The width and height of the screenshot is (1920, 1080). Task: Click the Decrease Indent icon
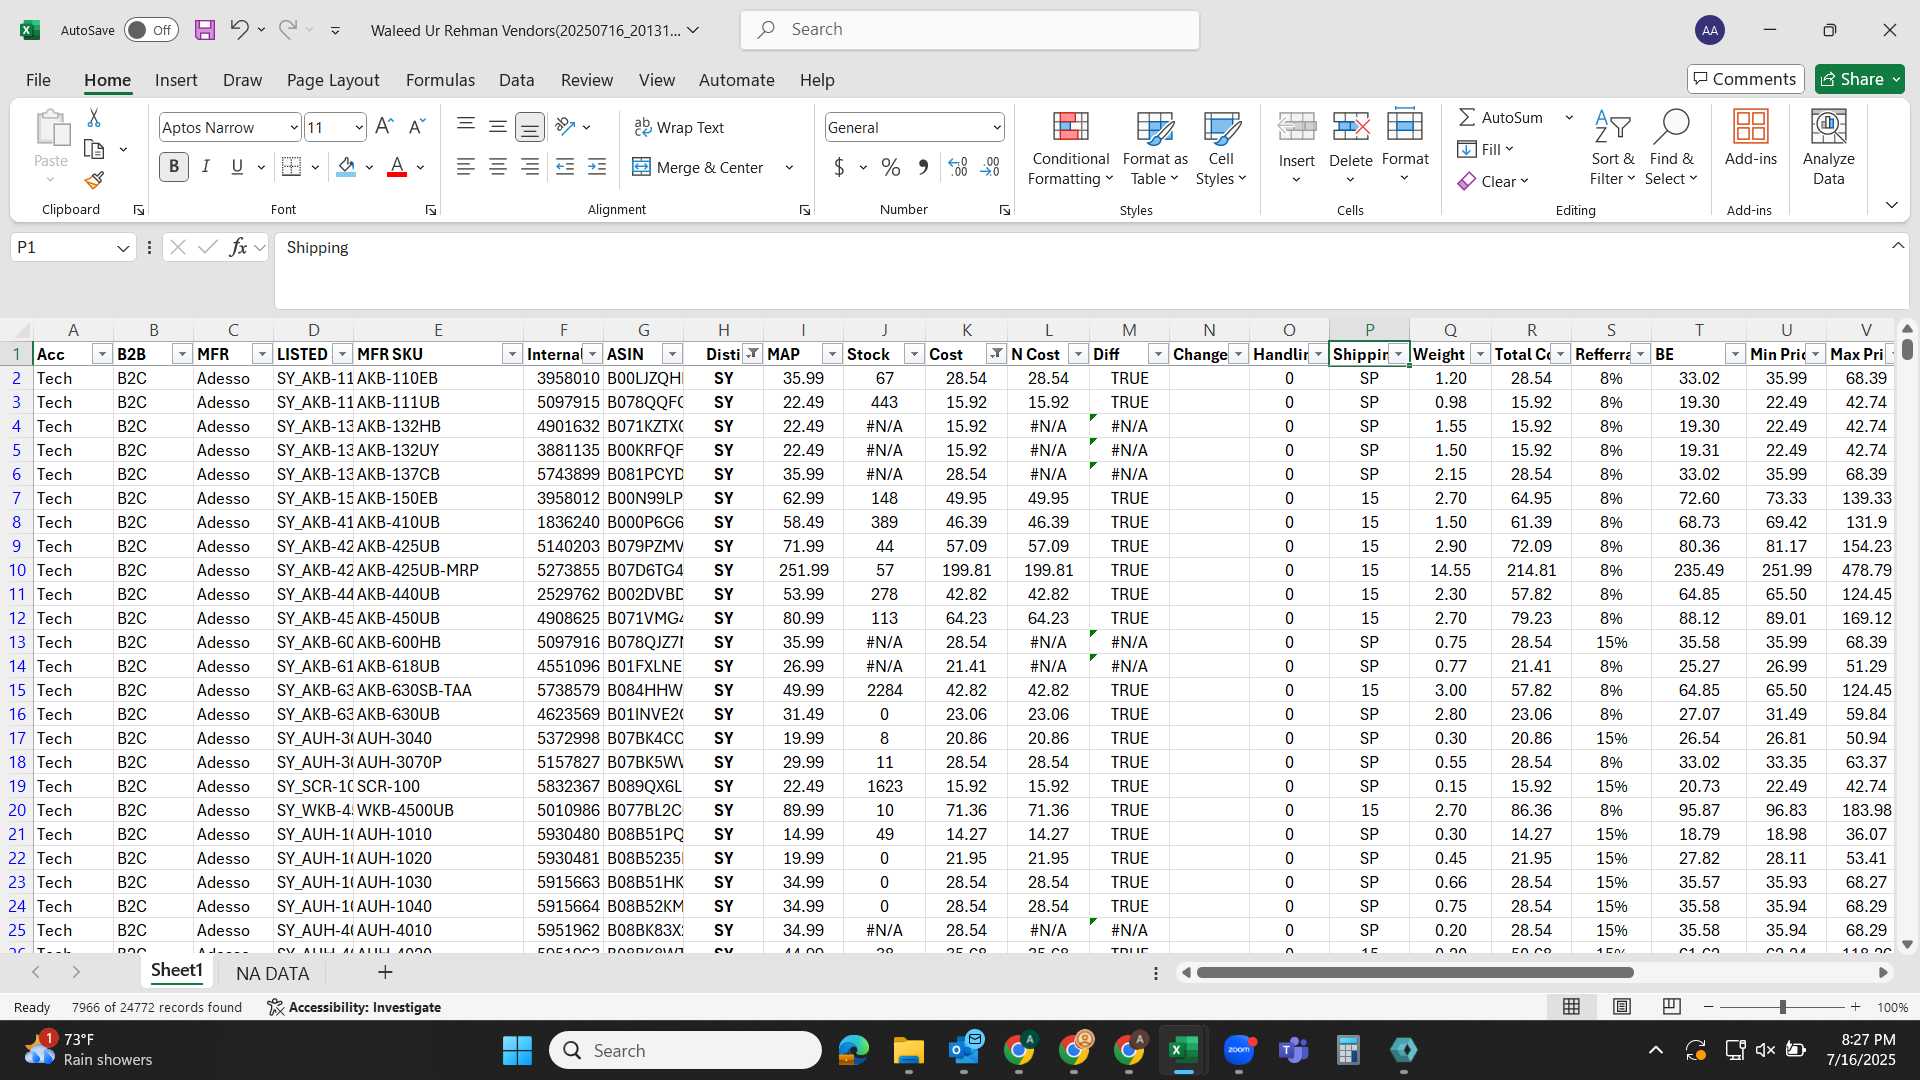(x=565, y=167)
